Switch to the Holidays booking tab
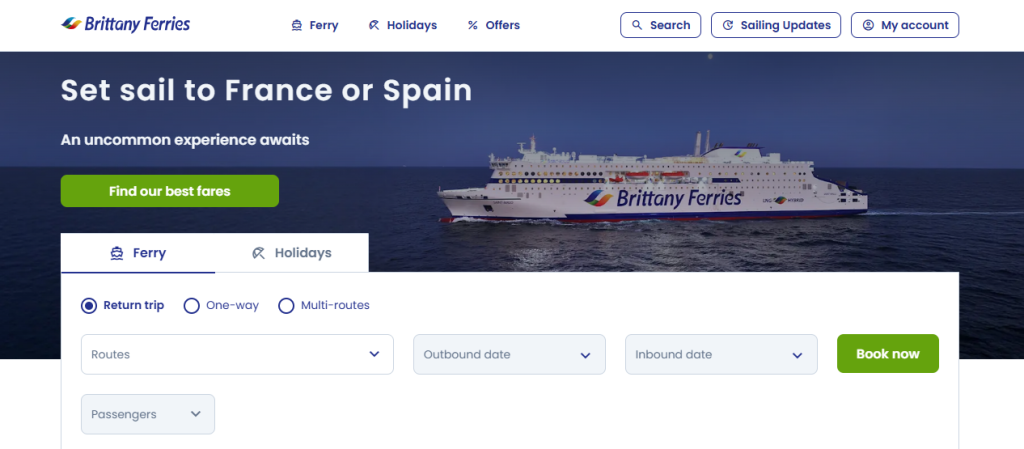This screenshot has width=1024, height=449. click(x=292, y=253)
